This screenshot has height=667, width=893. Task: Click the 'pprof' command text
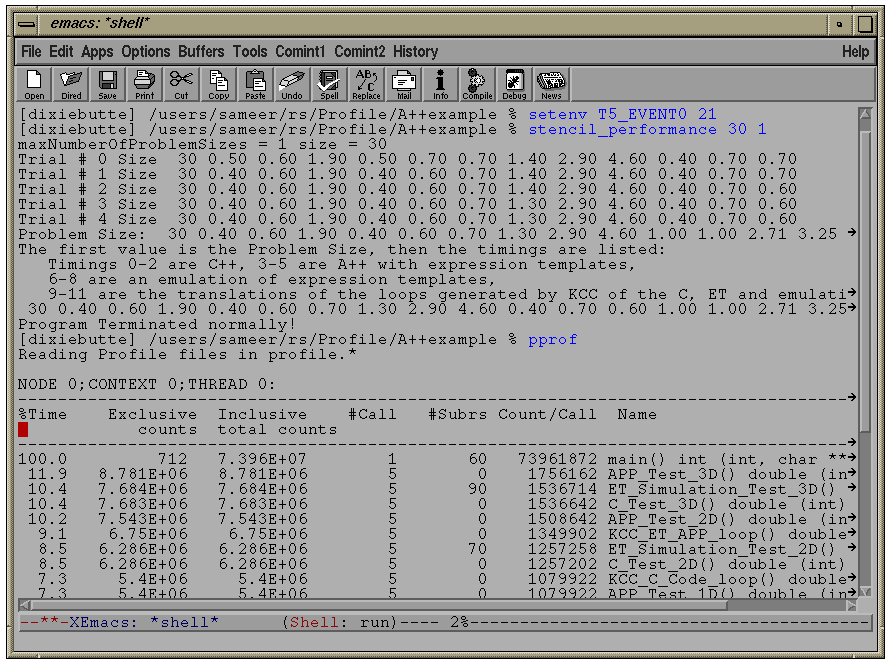[x=552, y=339]
